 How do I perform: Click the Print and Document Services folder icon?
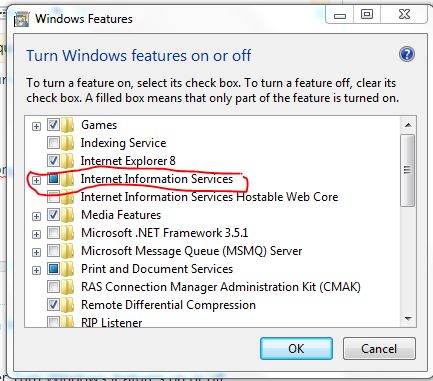click(68, 269)
